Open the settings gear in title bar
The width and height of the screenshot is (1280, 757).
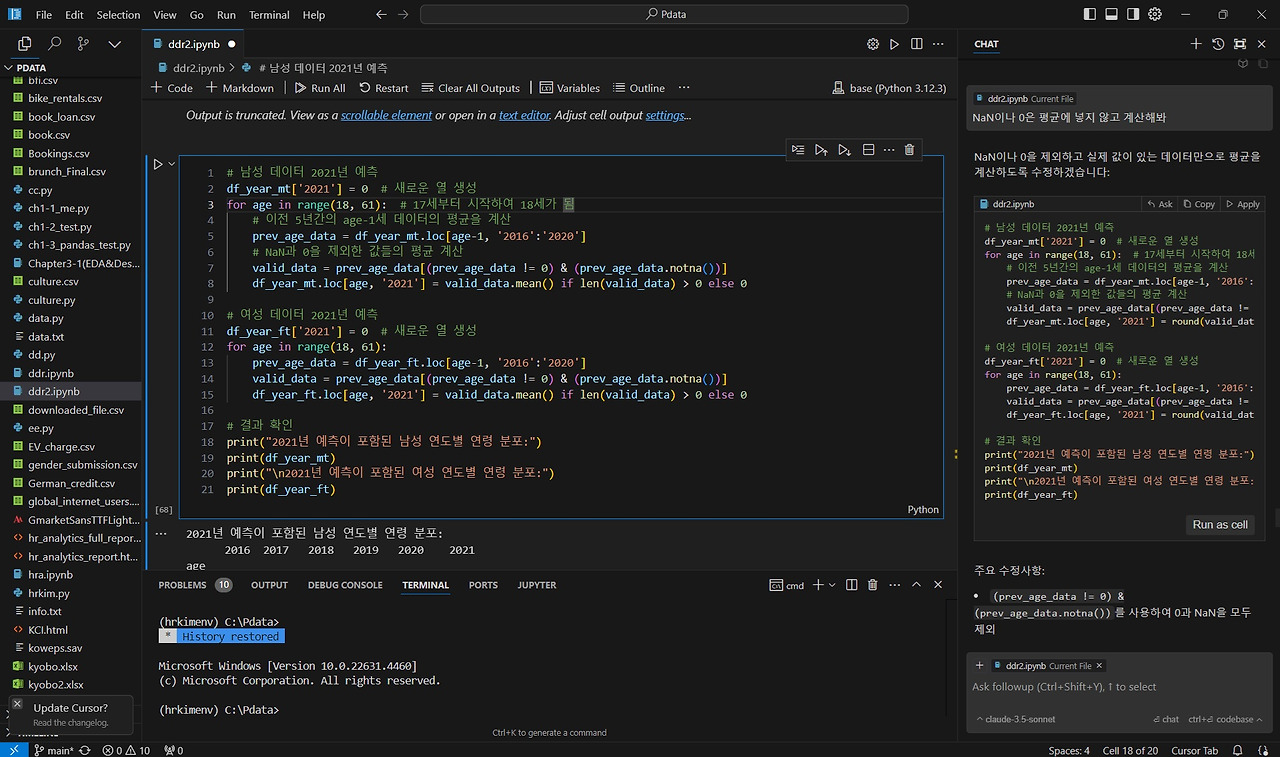1155,15
